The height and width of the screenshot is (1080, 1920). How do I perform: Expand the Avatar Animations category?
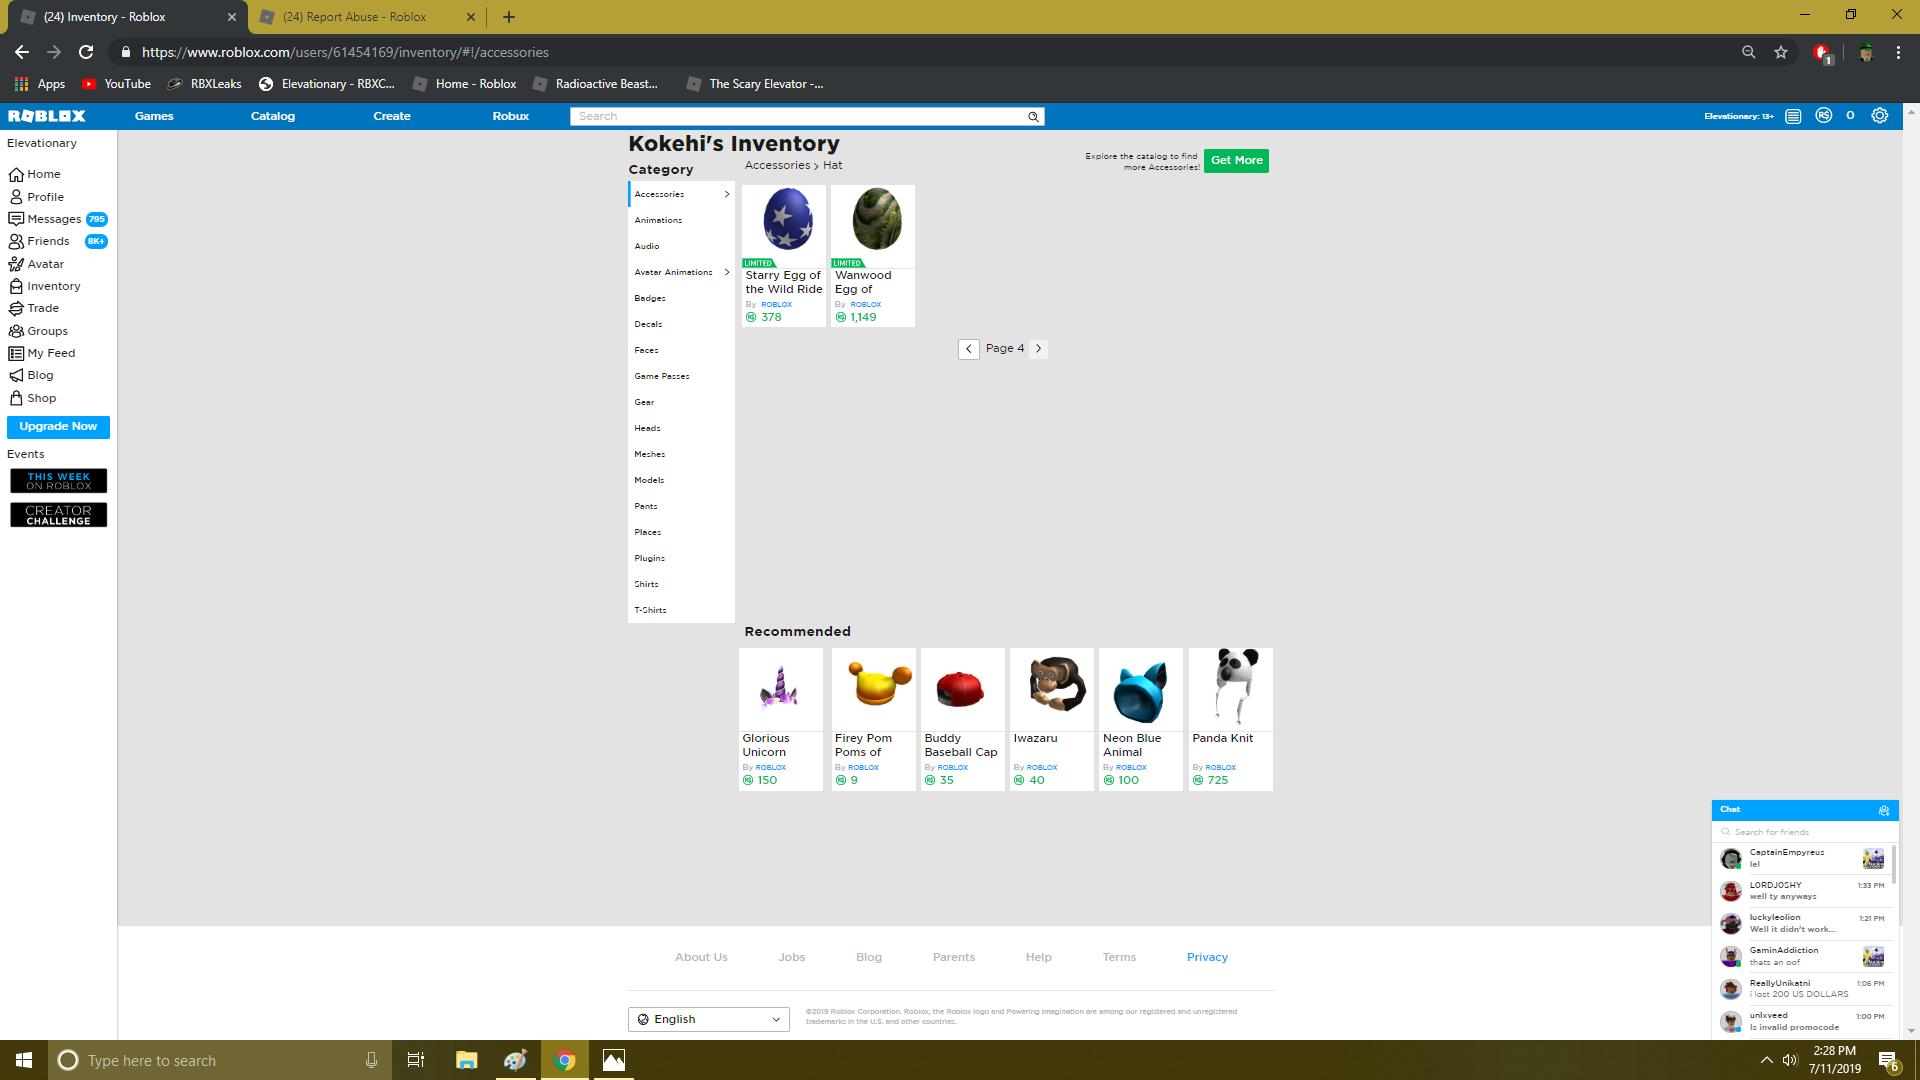(727, 272)
